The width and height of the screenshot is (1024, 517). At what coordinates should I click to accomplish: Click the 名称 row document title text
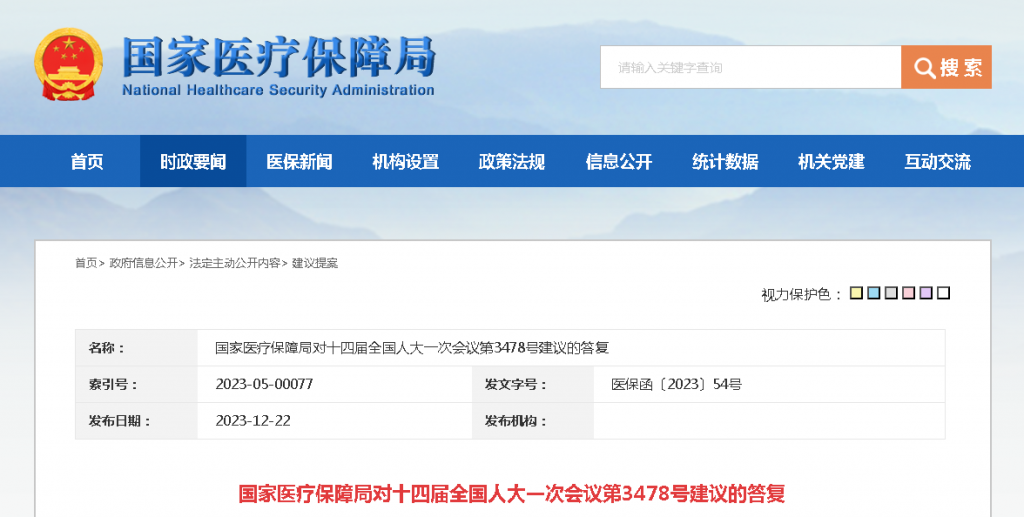[x=412, y=348]
